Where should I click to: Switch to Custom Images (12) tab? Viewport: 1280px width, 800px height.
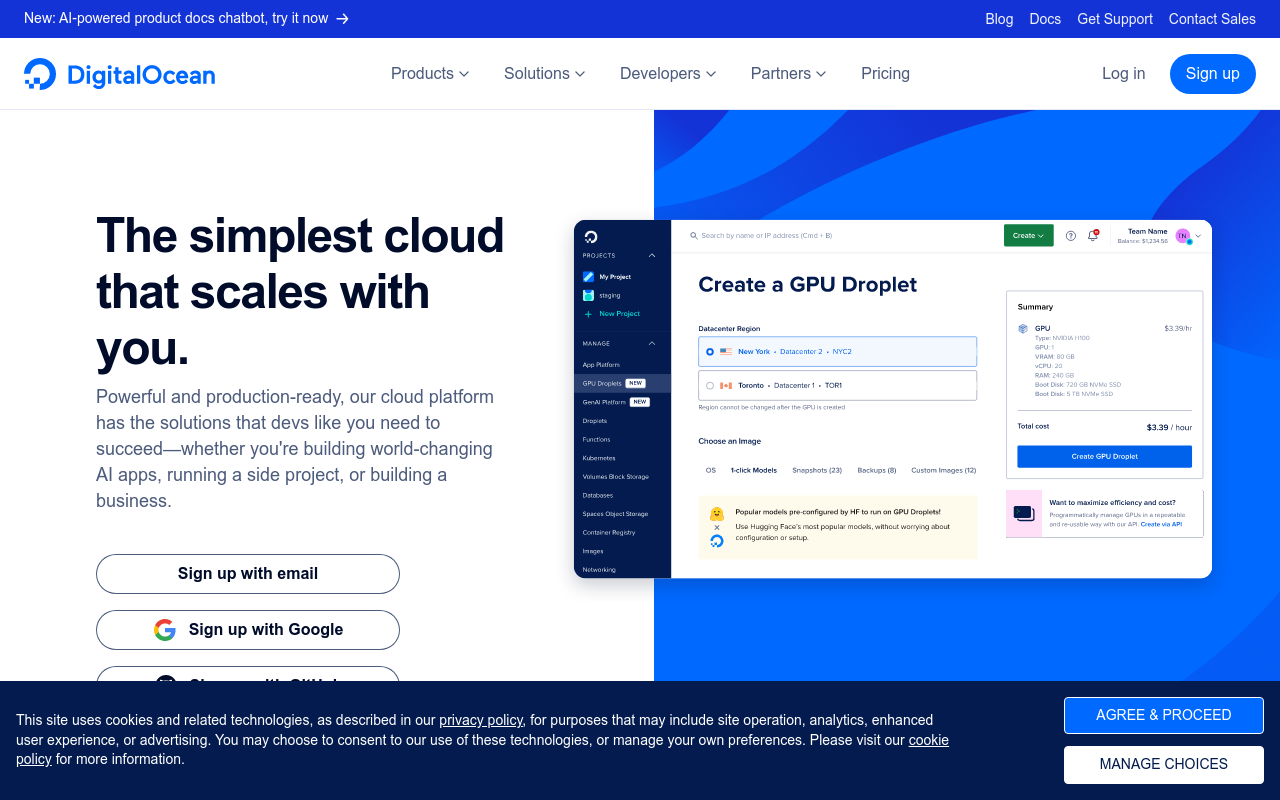pyautogui.click(x=944, y=470)
